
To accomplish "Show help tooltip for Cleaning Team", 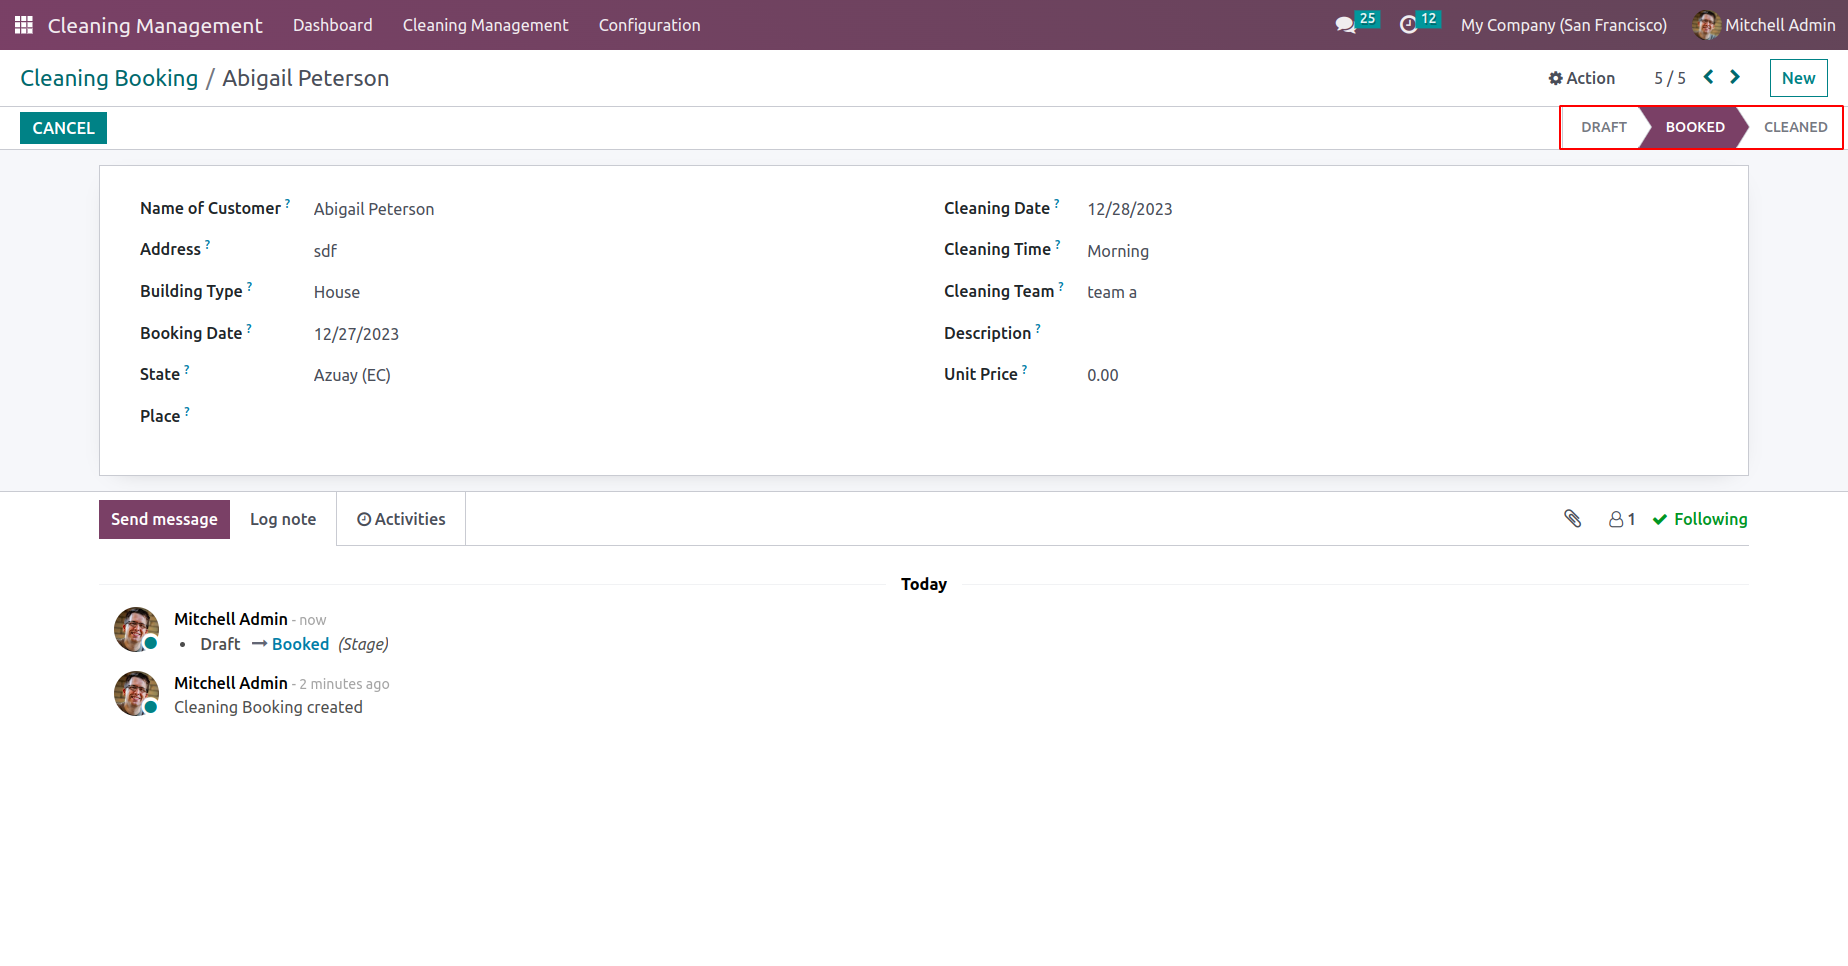I will [x=1061, y=286].
